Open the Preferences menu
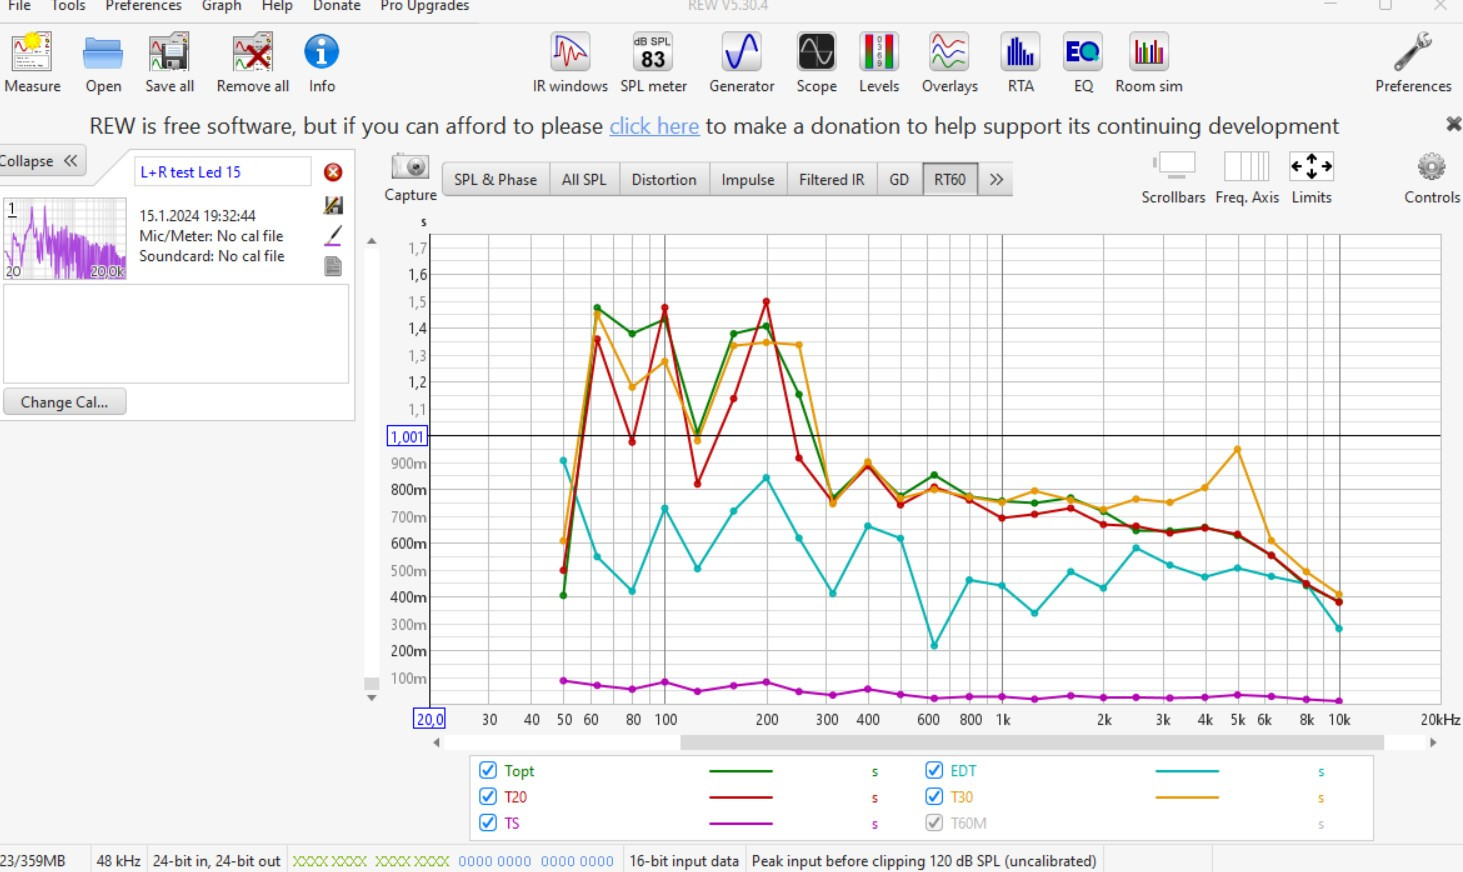 pyautogui.click(x=143, y=6)
